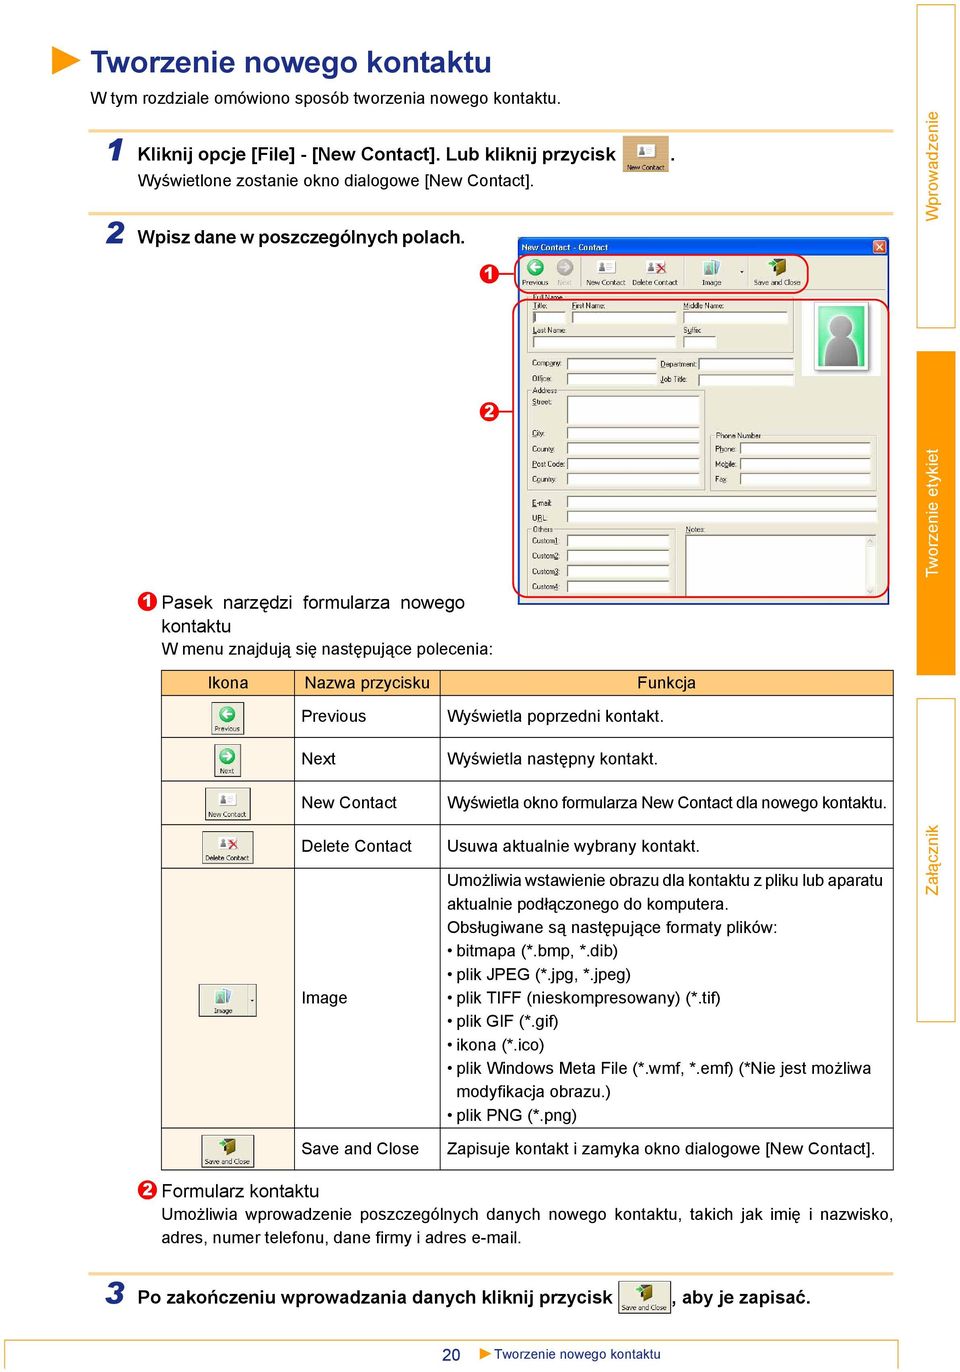This screenshot has width=960, height=1372.
Task: Click the cell 'Wyświetla następny kontakt.'
Action: point(552,759)
